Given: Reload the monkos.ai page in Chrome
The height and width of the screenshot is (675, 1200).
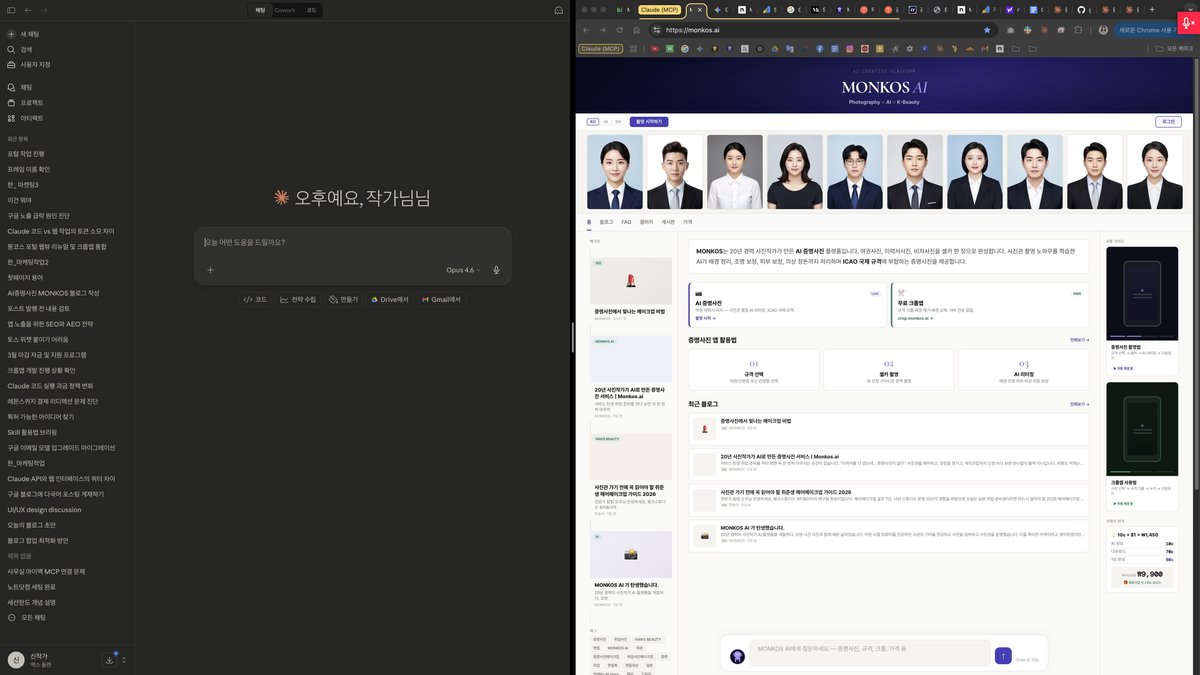Looking at the screenshot, I should tap(620, 30).
